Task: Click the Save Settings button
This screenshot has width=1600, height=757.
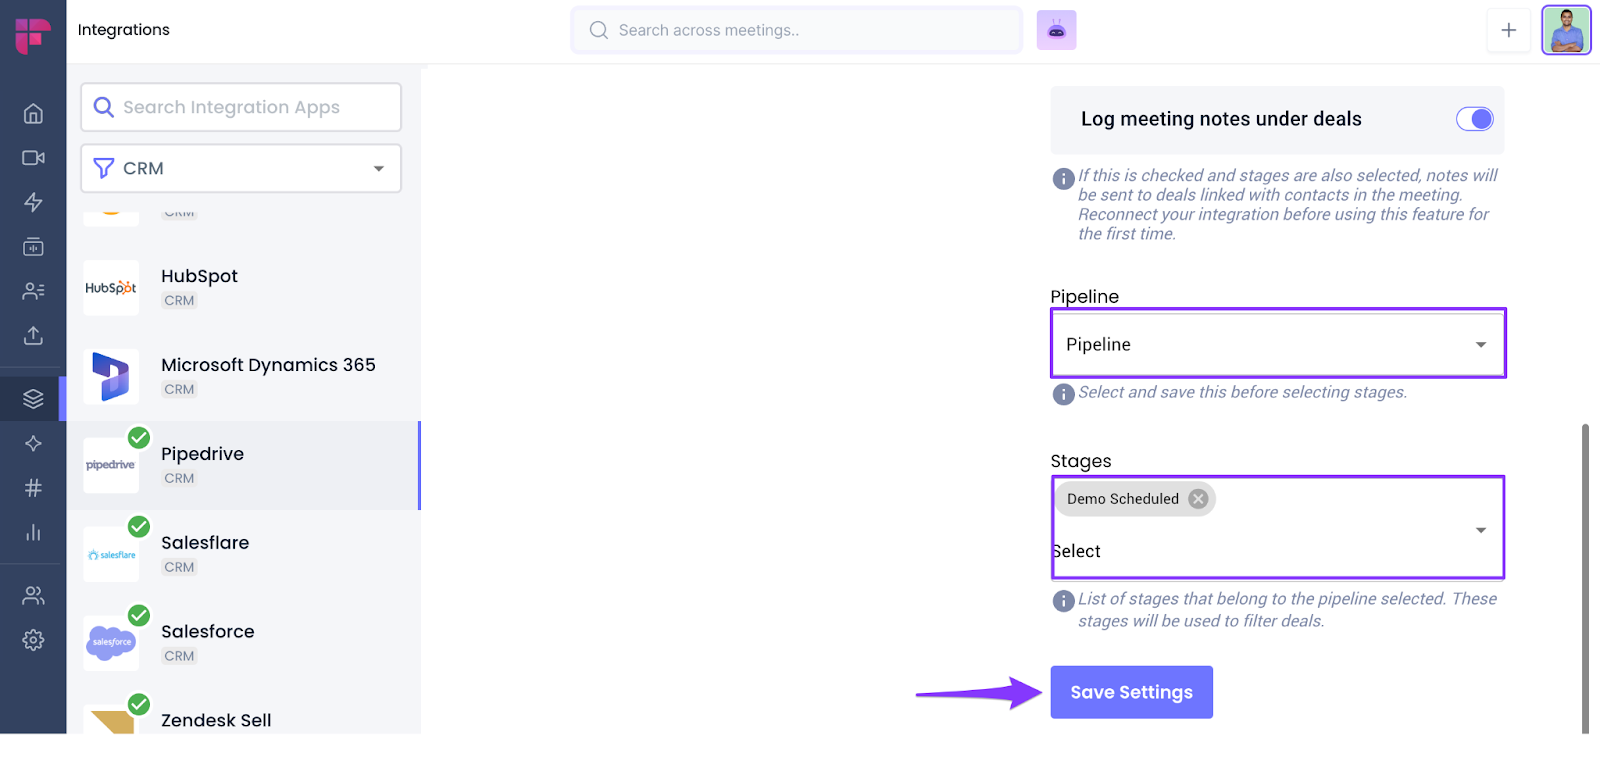Action: [x=1131, y=692]
